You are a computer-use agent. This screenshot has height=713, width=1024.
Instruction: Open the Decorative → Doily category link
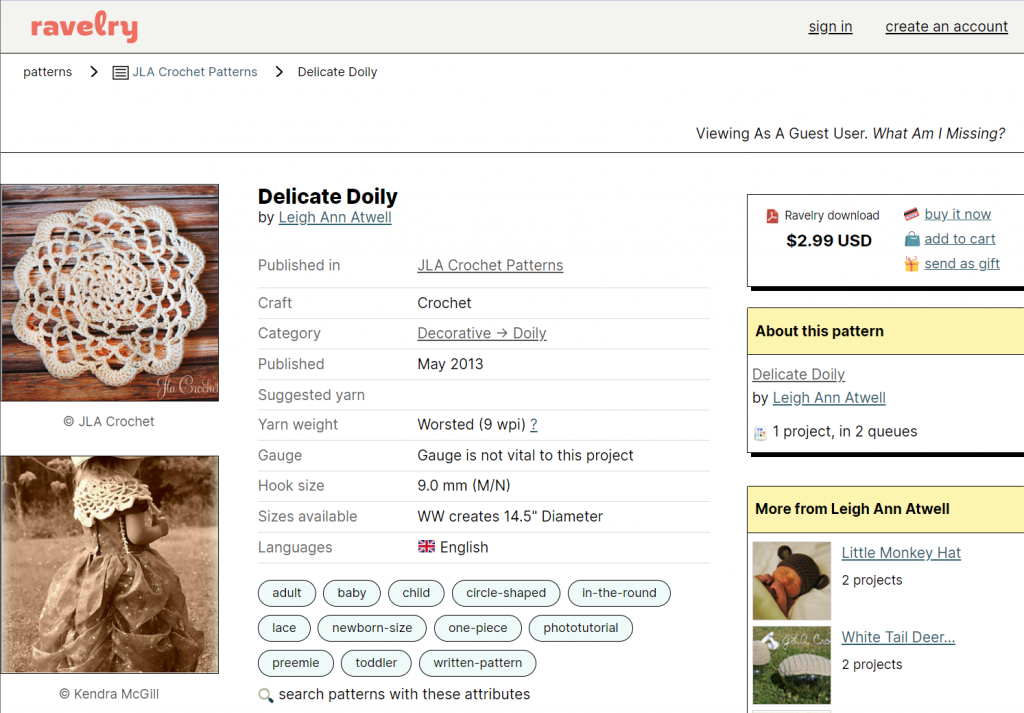(481, 333)
